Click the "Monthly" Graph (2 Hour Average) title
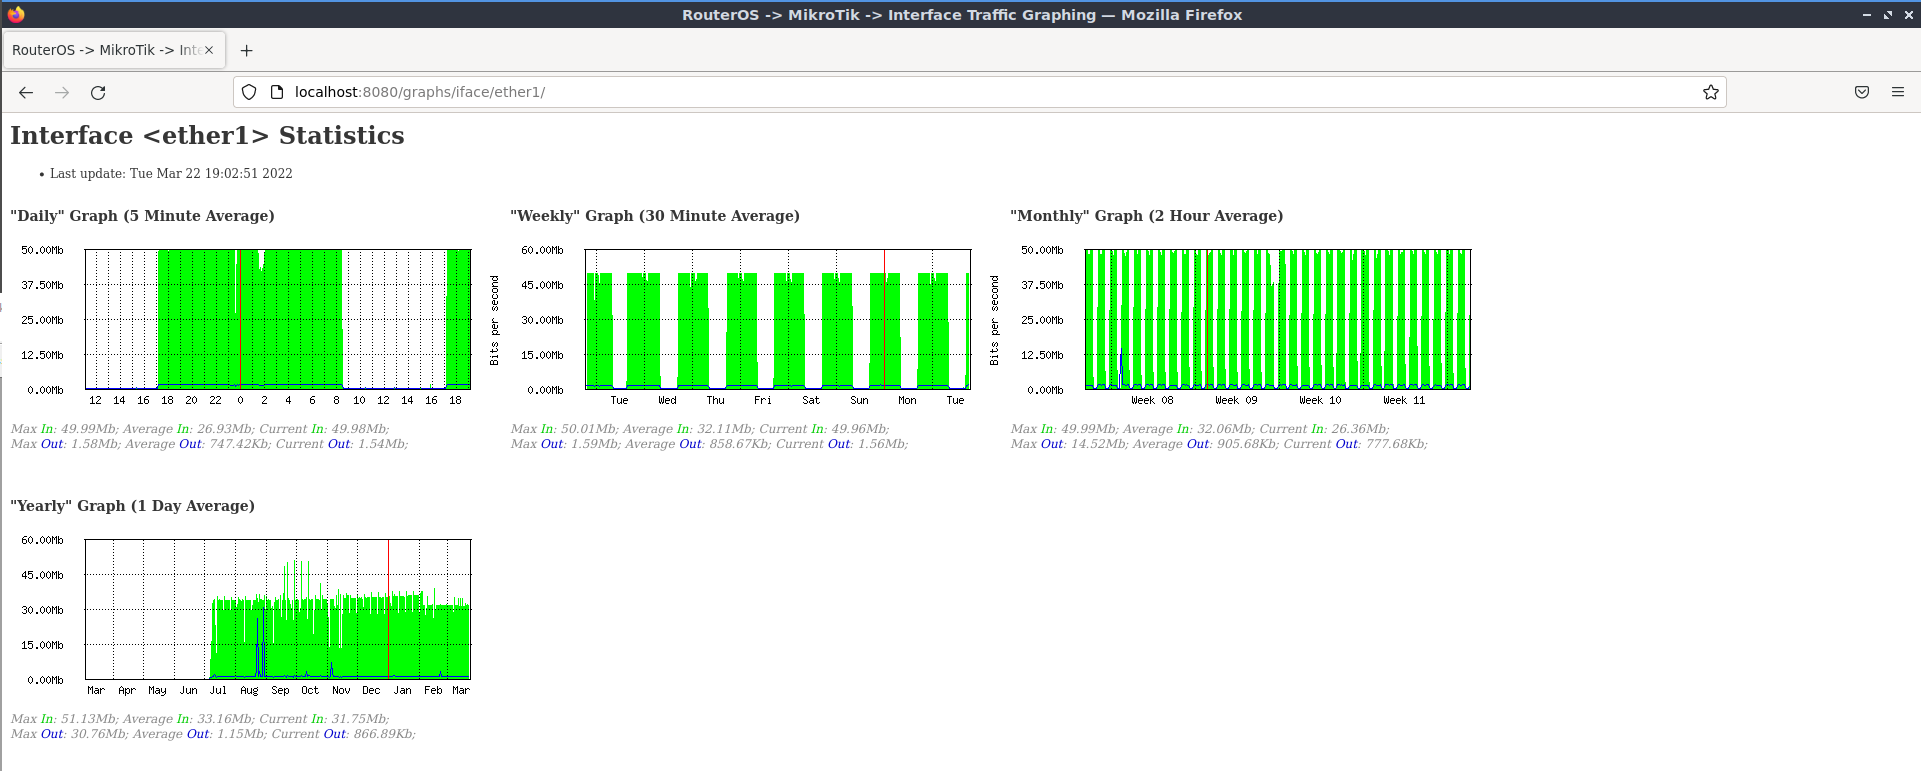 point(1147,216)
